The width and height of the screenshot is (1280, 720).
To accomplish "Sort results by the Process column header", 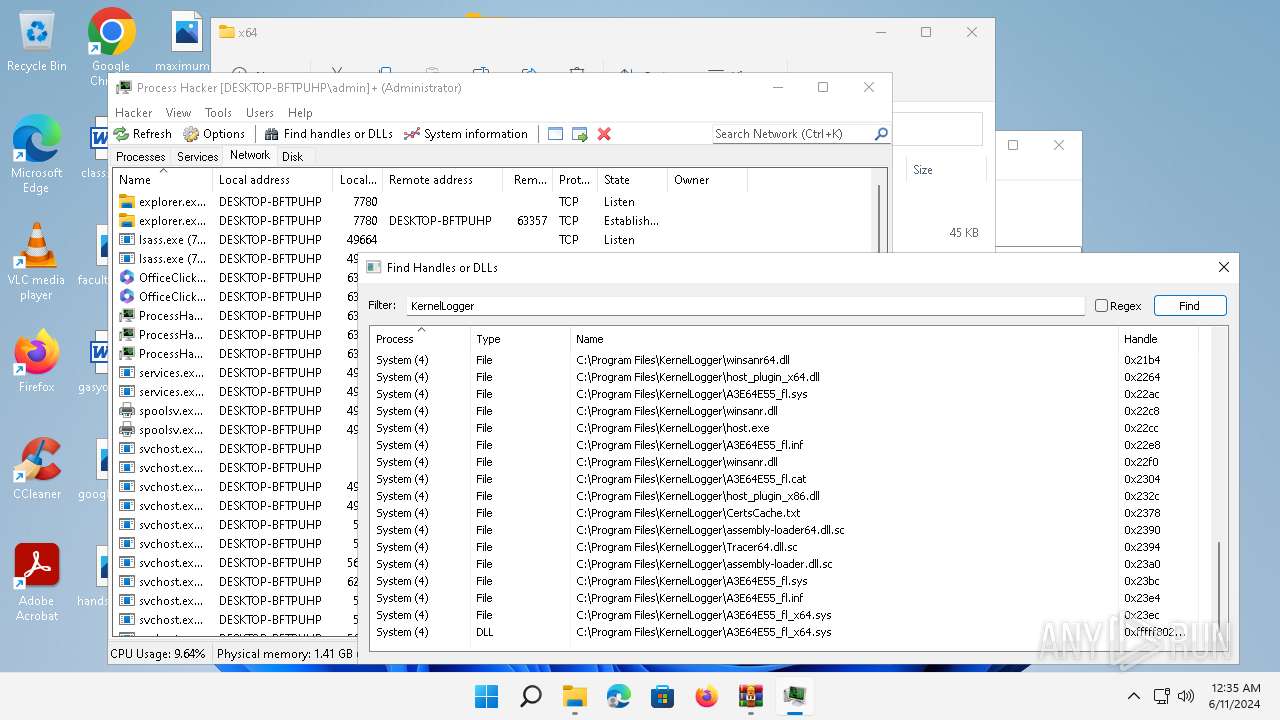I will 420,338.
